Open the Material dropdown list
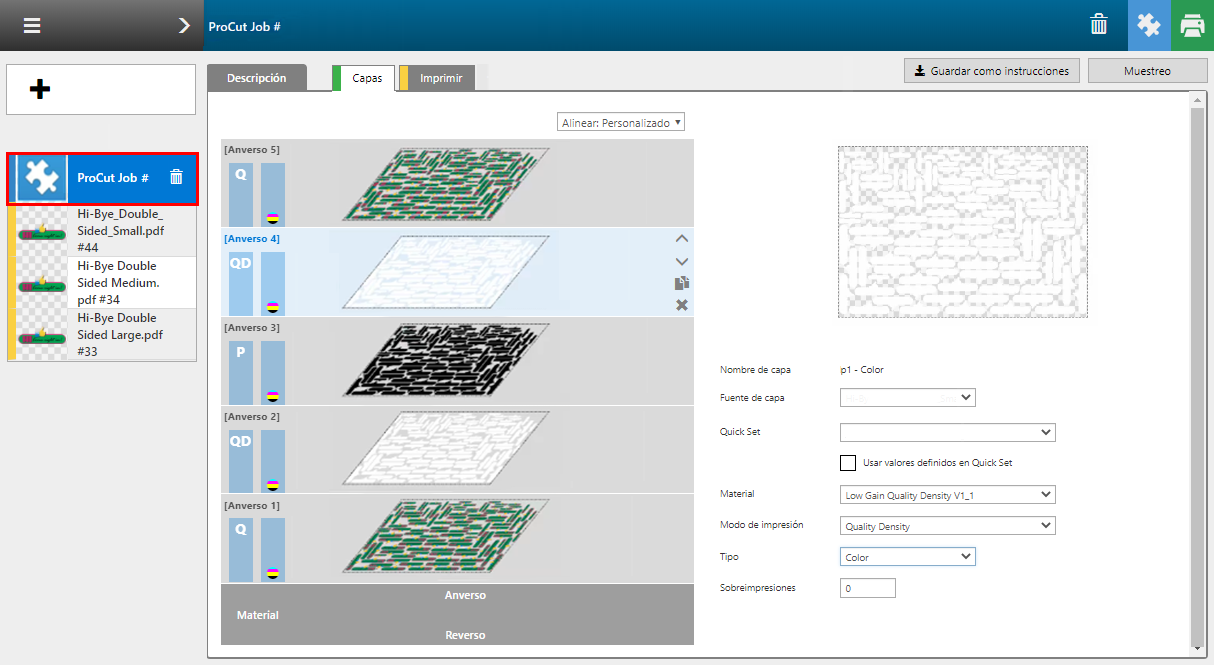 pos(947,494)
